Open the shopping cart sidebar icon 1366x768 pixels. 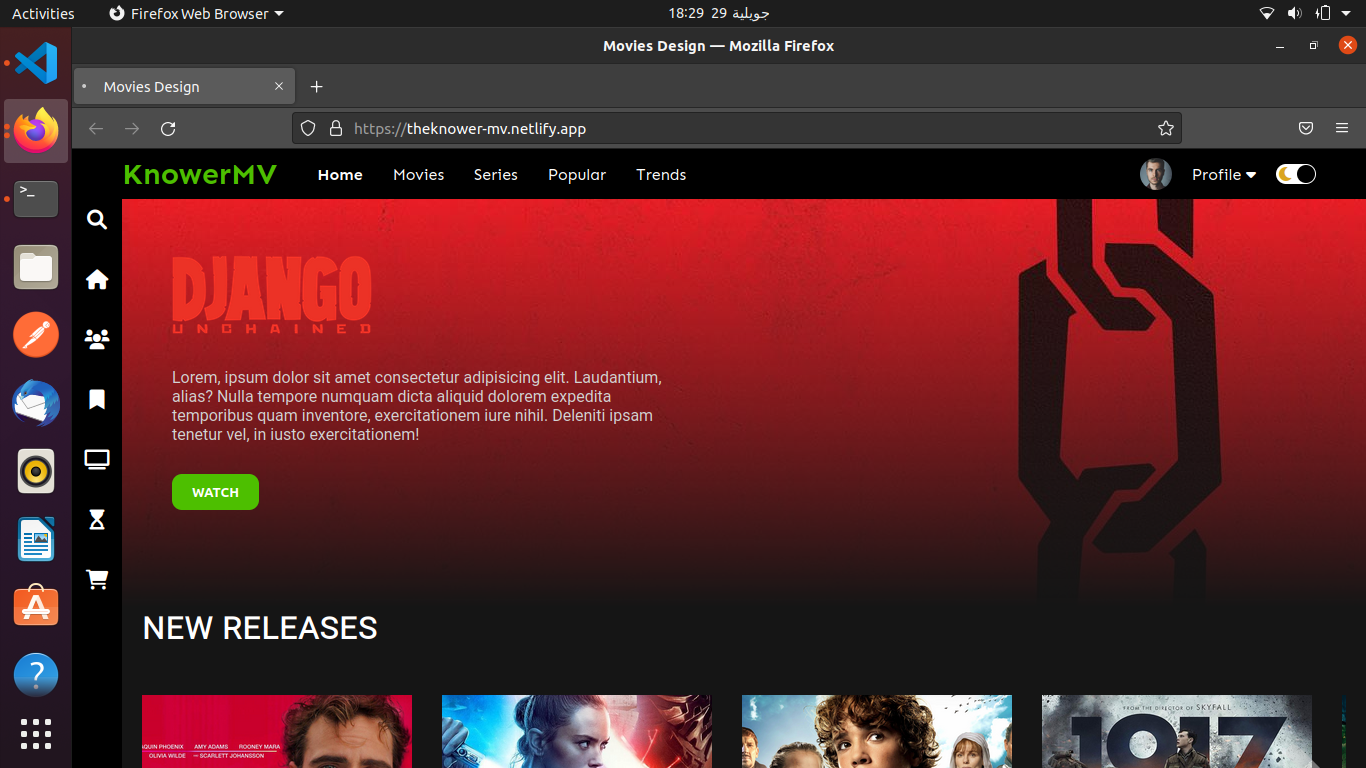[x=97, y=580]
